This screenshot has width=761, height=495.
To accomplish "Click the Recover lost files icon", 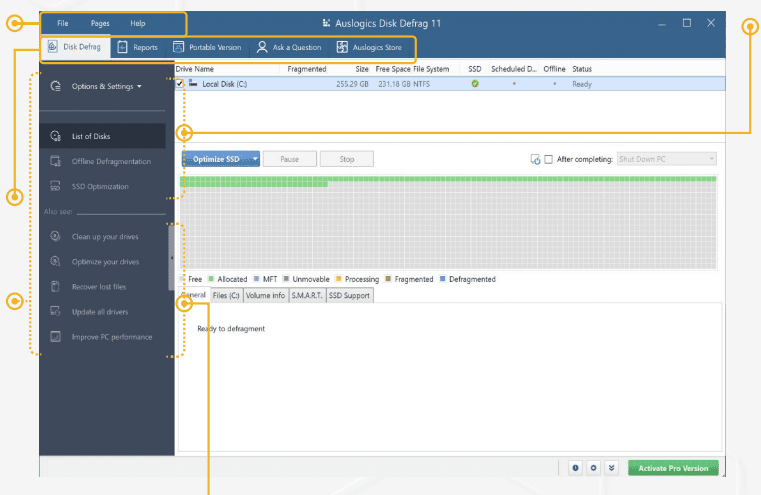I will click(x=55, y=287).
